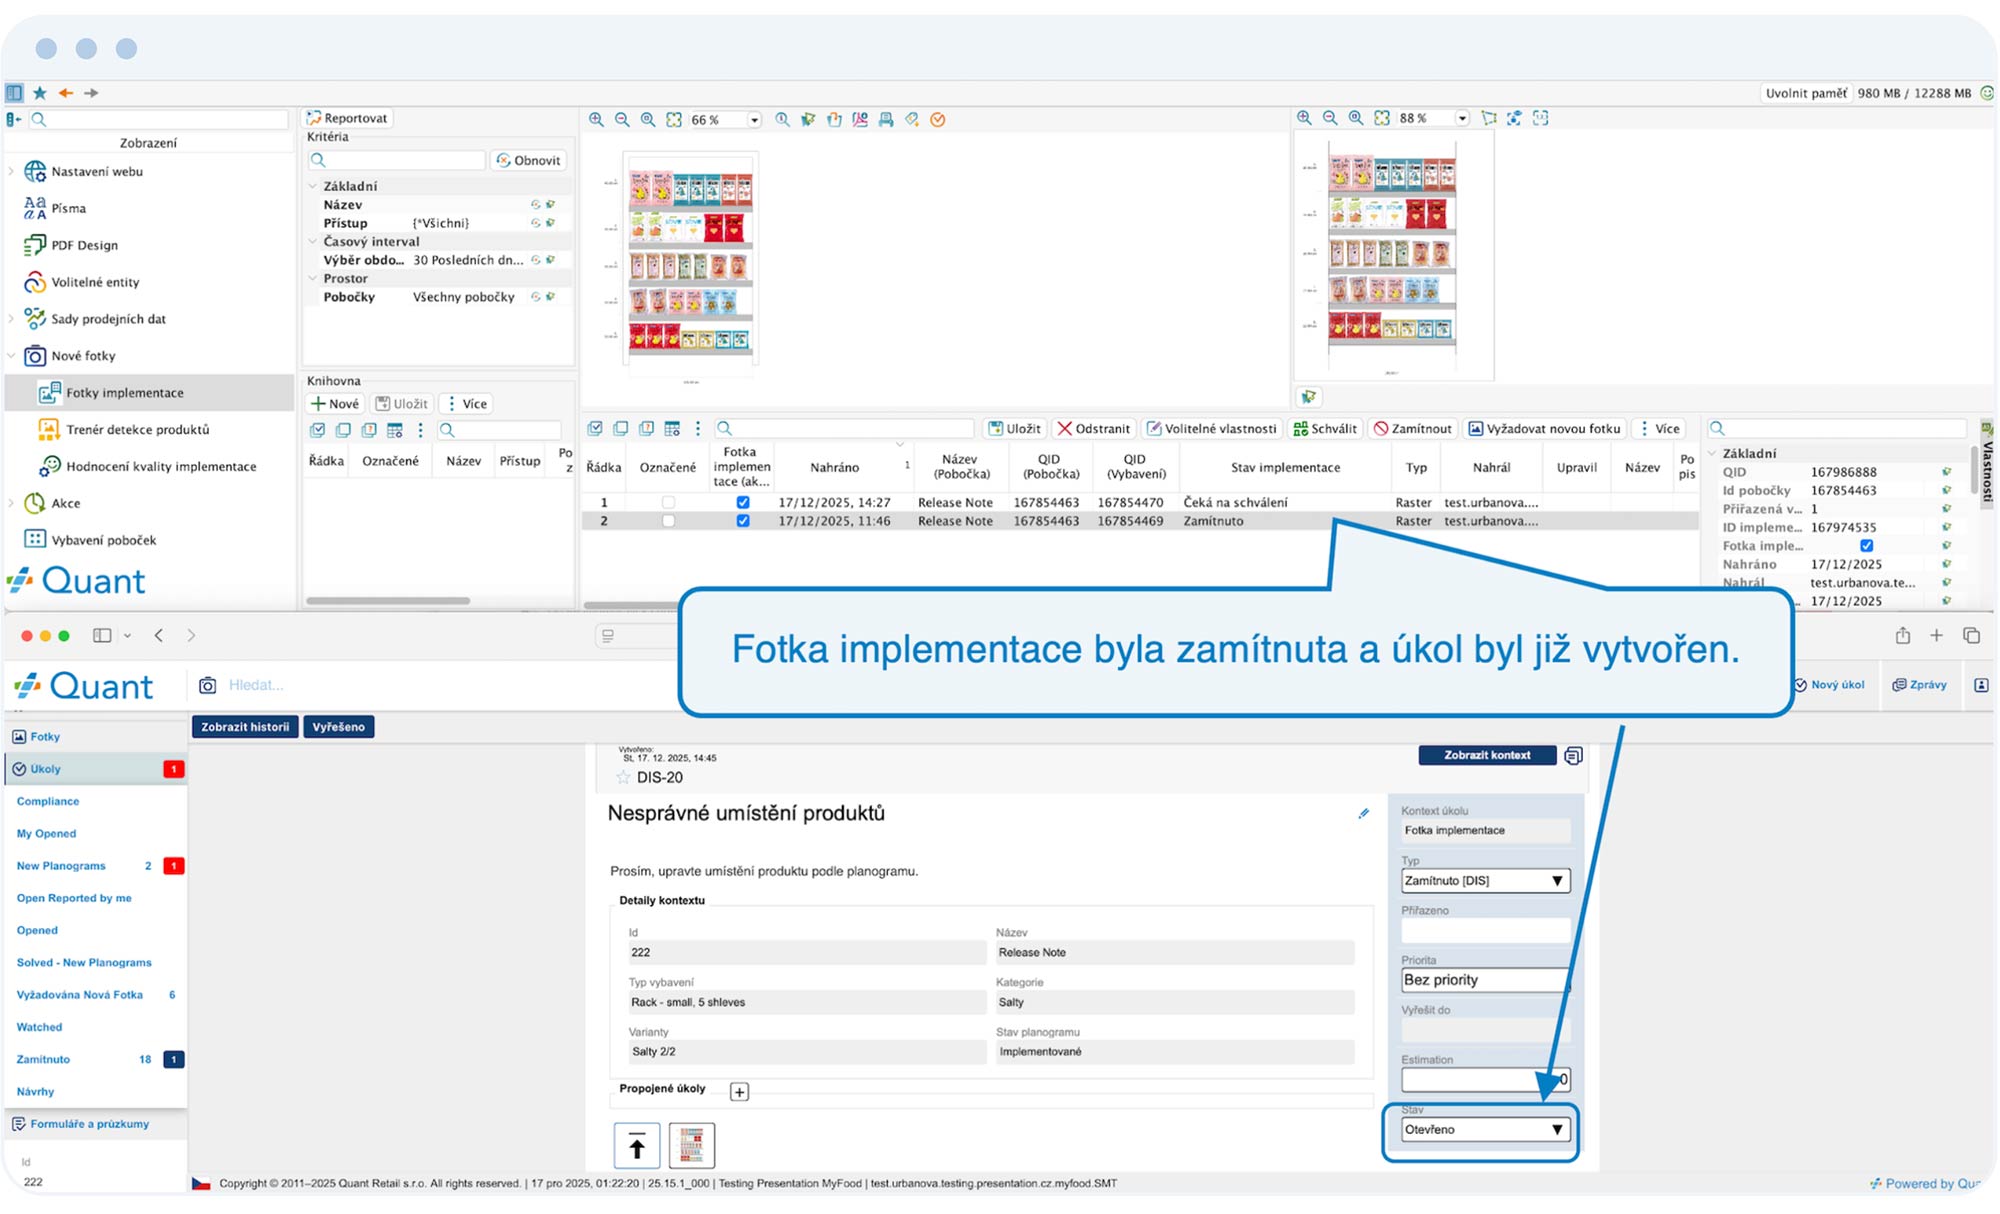Collapse the Prostor criteria group

(x=313, y=279)
